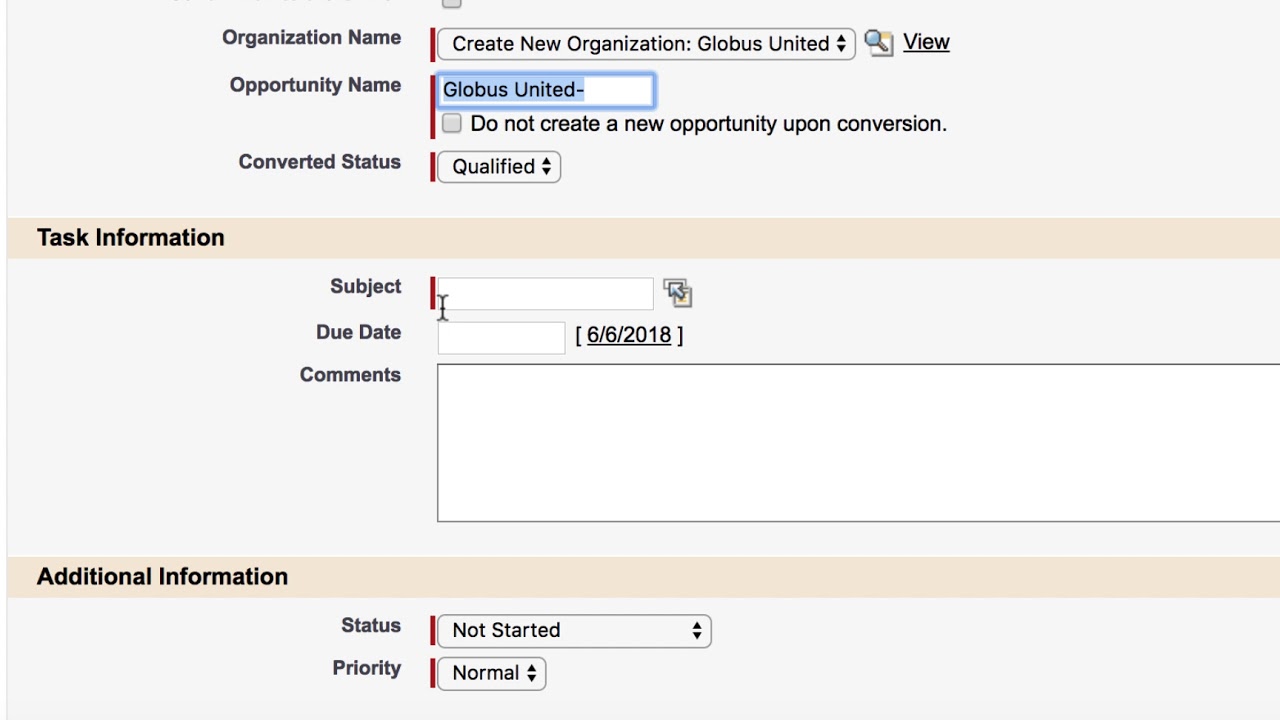Open the Status 'Not Started' dropdown
1280x720 pixels.
click(574, 631)
